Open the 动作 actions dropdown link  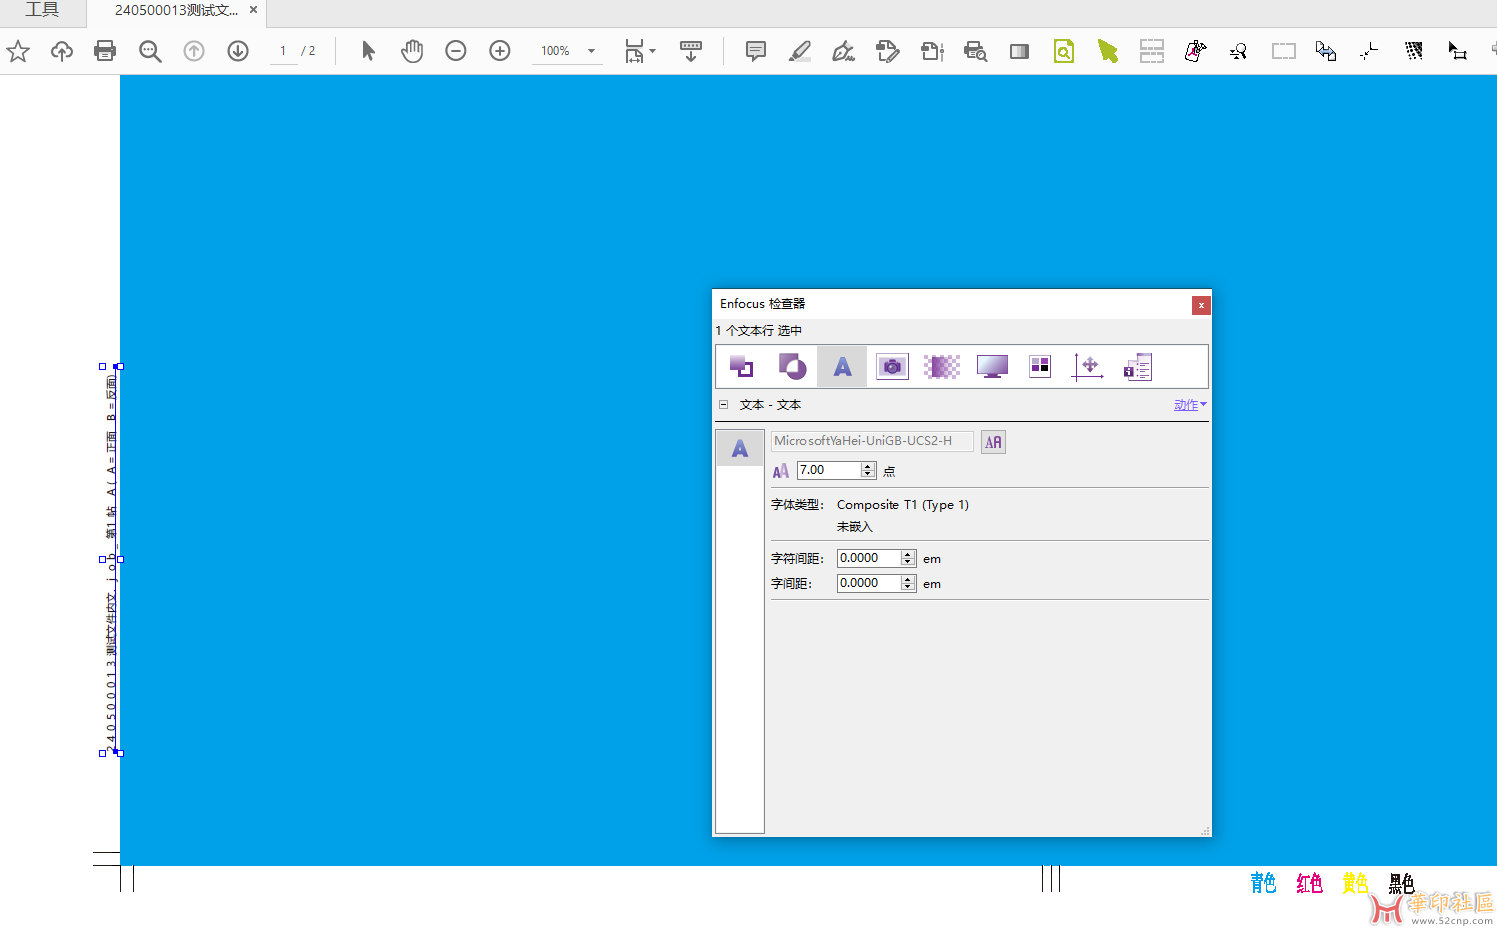click(1190, 405)
